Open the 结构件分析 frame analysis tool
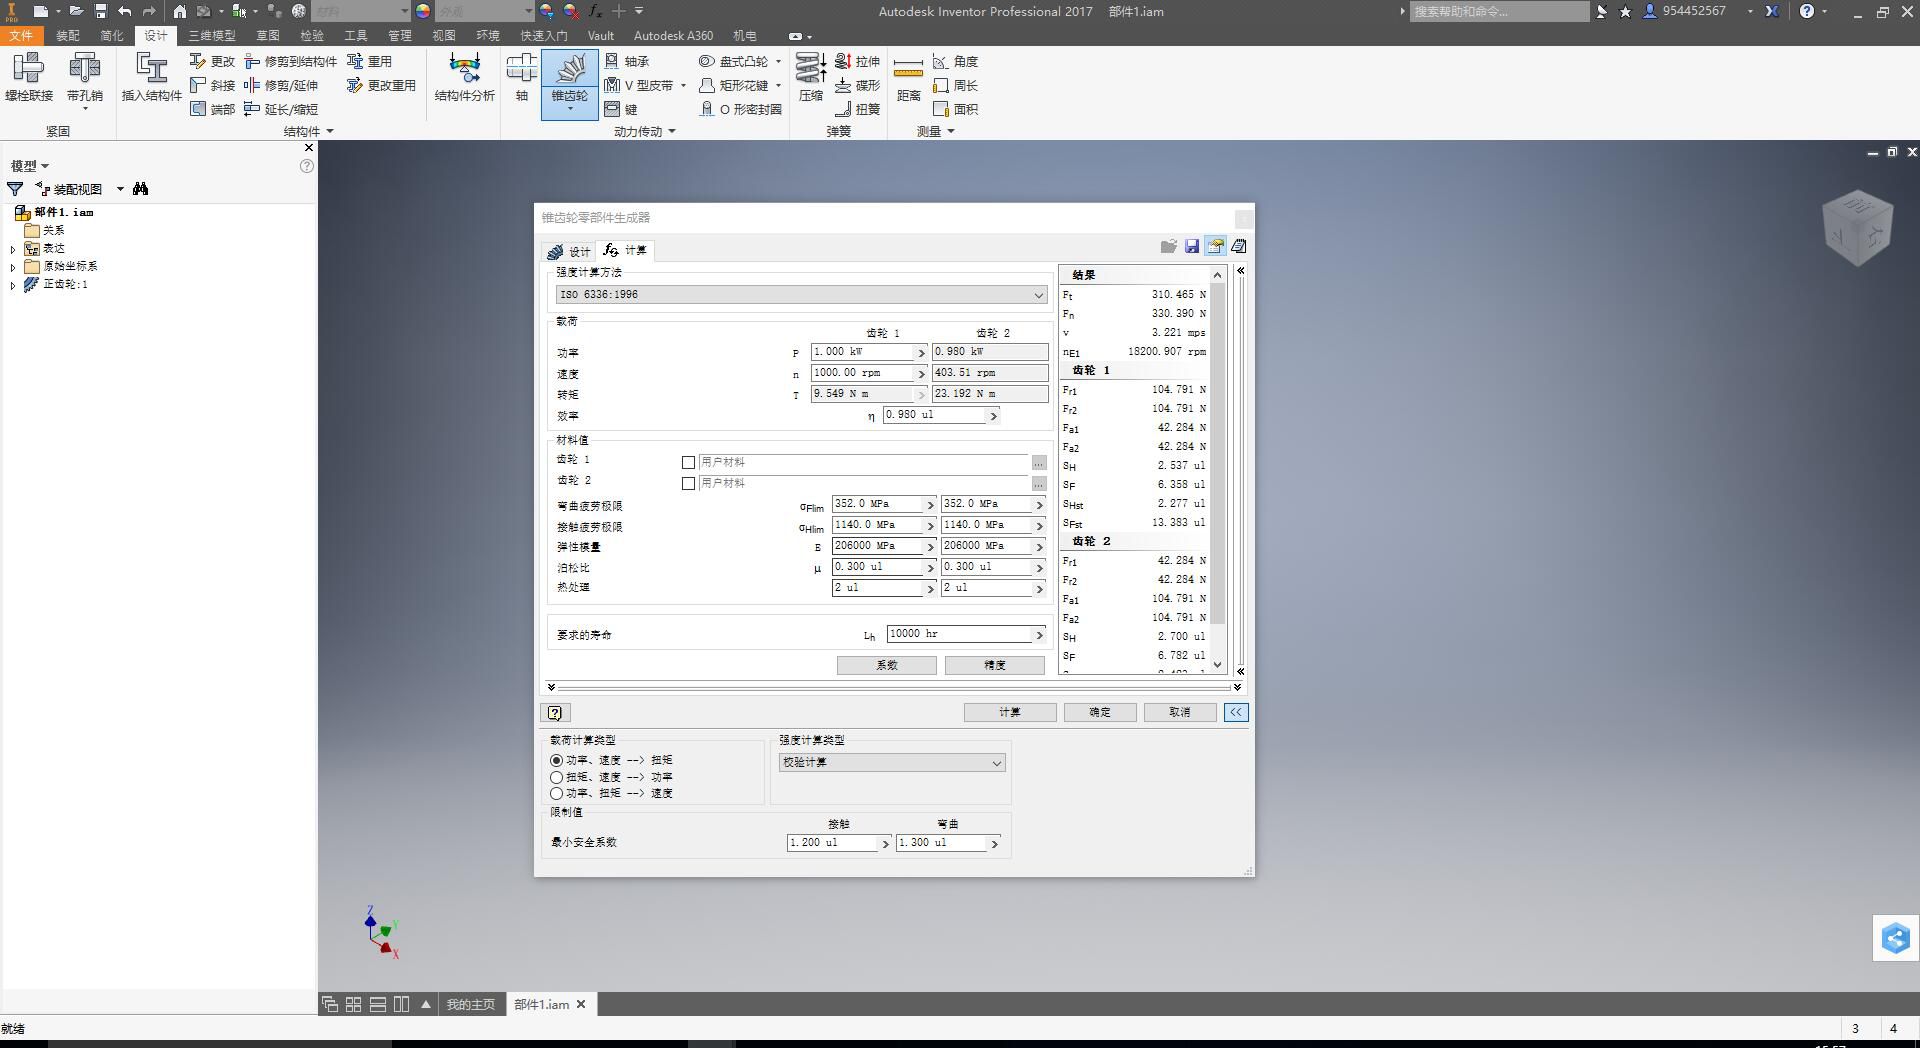 pyautogui.click(x=464, y=78)
